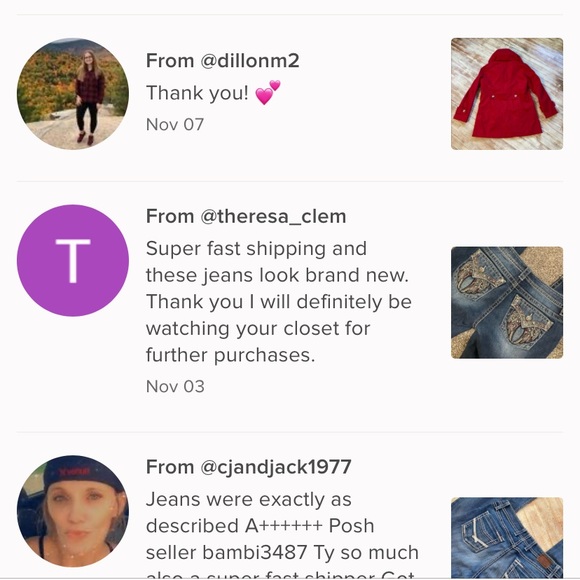Visit the @dillonm2 username link
The width and height of the screenshot is (580, 580).
click(x=250, y=61)
